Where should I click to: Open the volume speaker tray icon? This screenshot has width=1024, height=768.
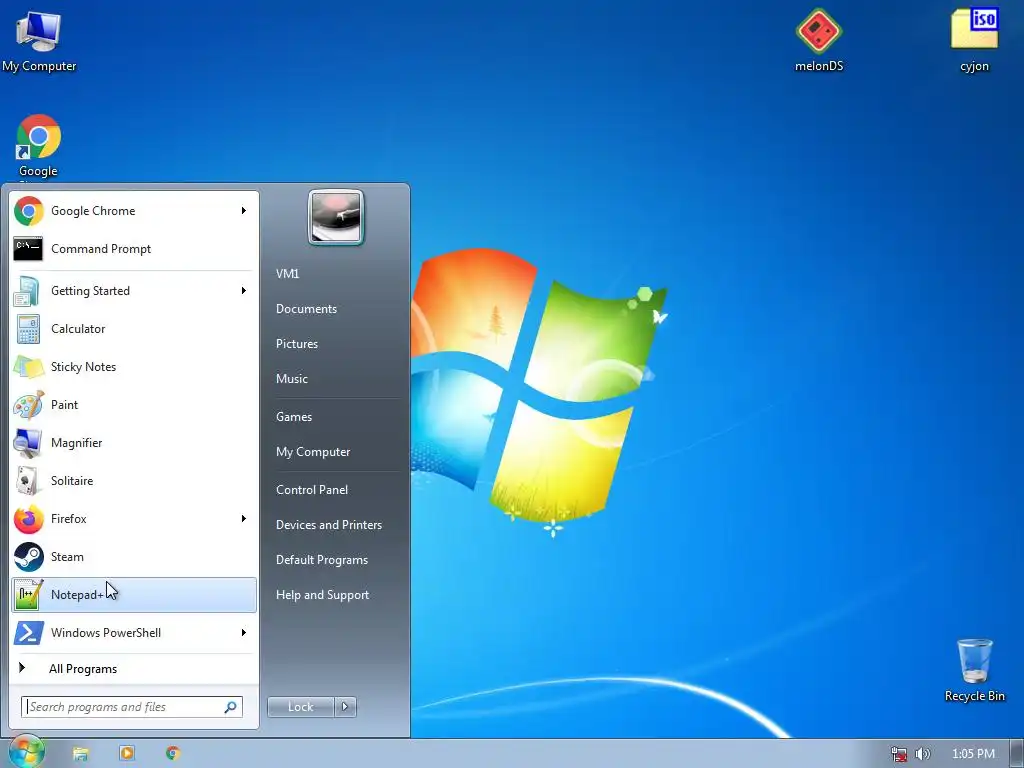pyautogui.click(x=922, y=754)
